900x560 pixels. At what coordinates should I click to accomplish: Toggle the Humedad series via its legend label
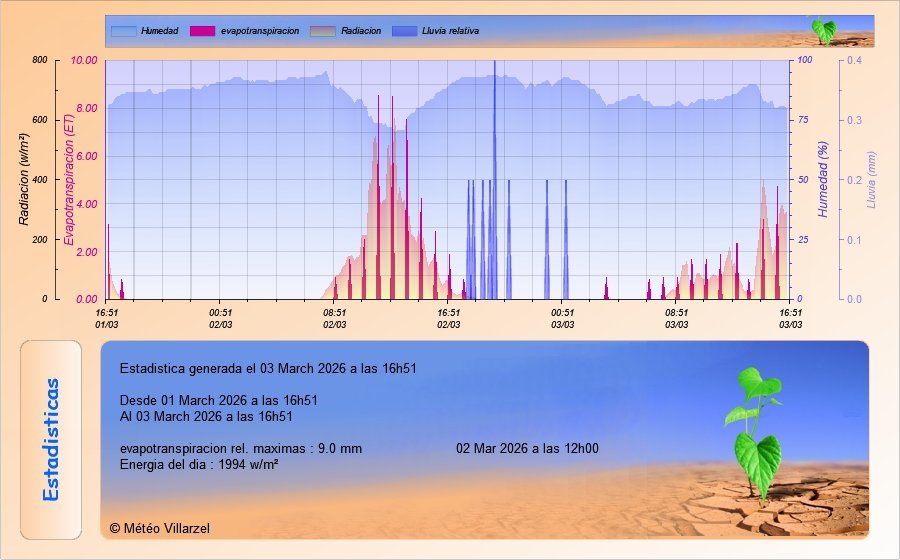click(x=160, y=31)
